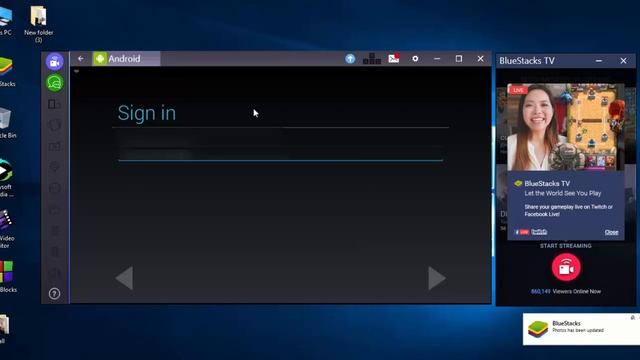Minimize the BlueStacks Android window
This screenshot has width=640, height=360.
tap(437, 59)
